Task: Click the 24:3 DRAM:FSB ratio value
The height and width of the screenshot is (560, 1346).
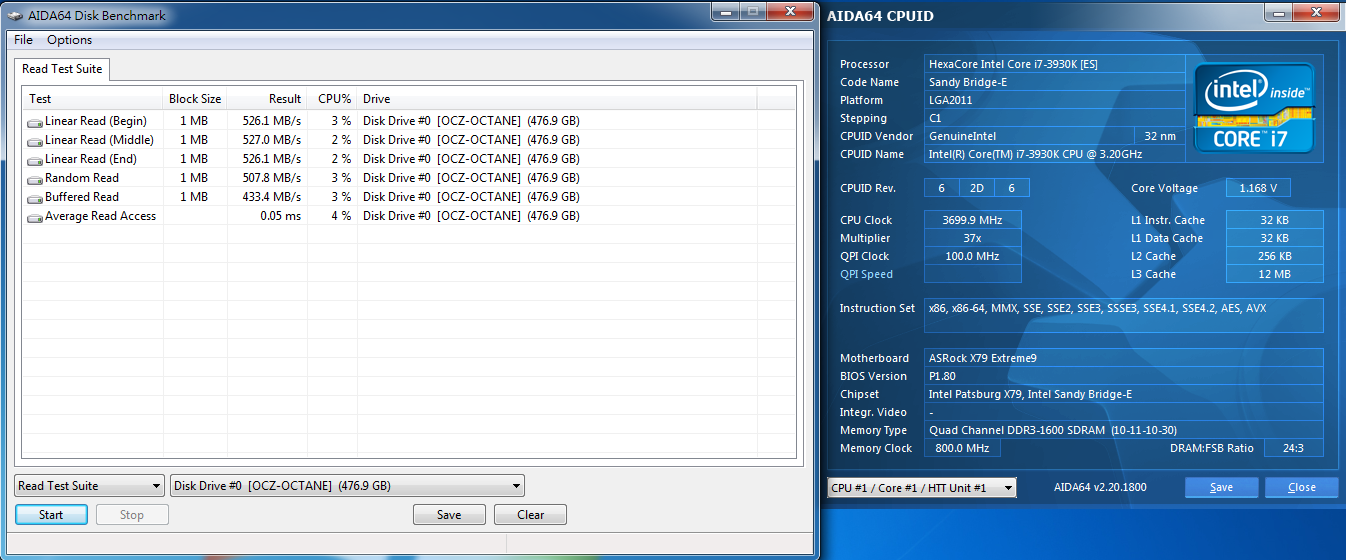Action: (1294, 448)
